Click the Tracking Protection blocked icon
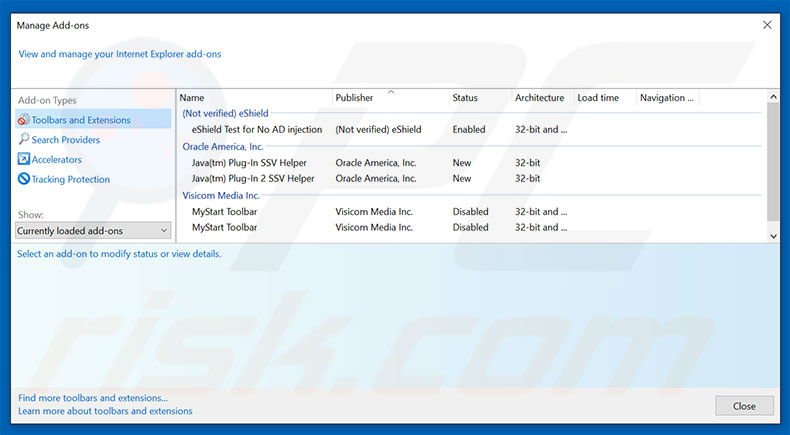 (24, 179)
